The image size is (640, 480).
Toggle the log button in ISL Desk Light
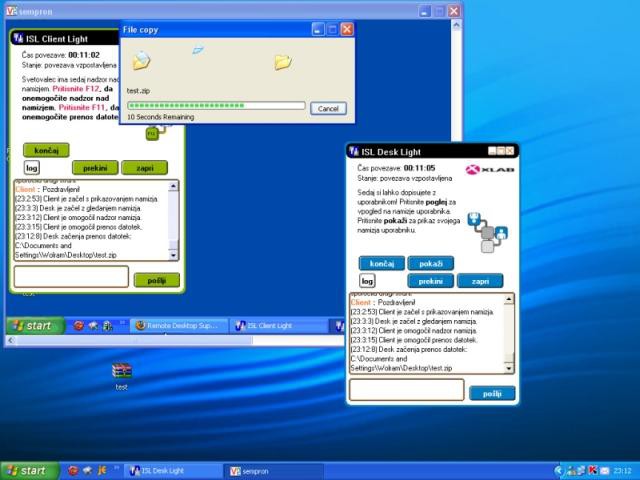368,281
